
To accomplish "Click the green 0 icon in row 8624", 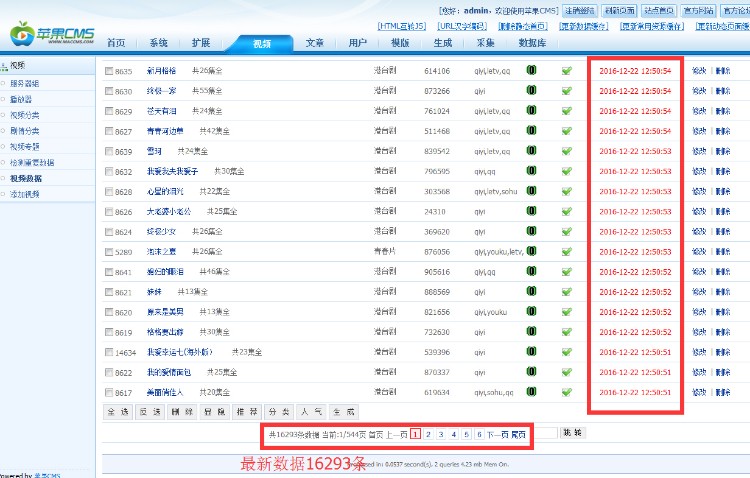I will 531,231.
